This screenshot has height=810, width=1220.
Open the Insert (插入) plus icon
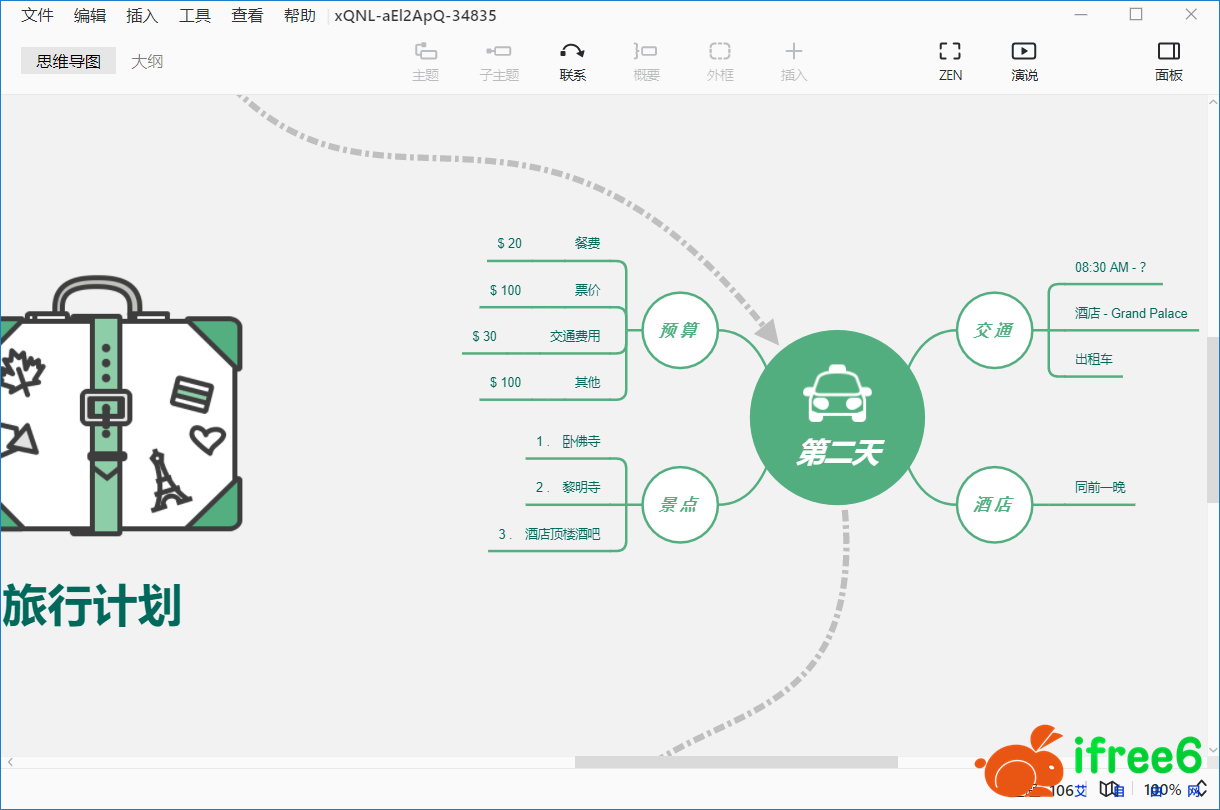click(793, 52)
